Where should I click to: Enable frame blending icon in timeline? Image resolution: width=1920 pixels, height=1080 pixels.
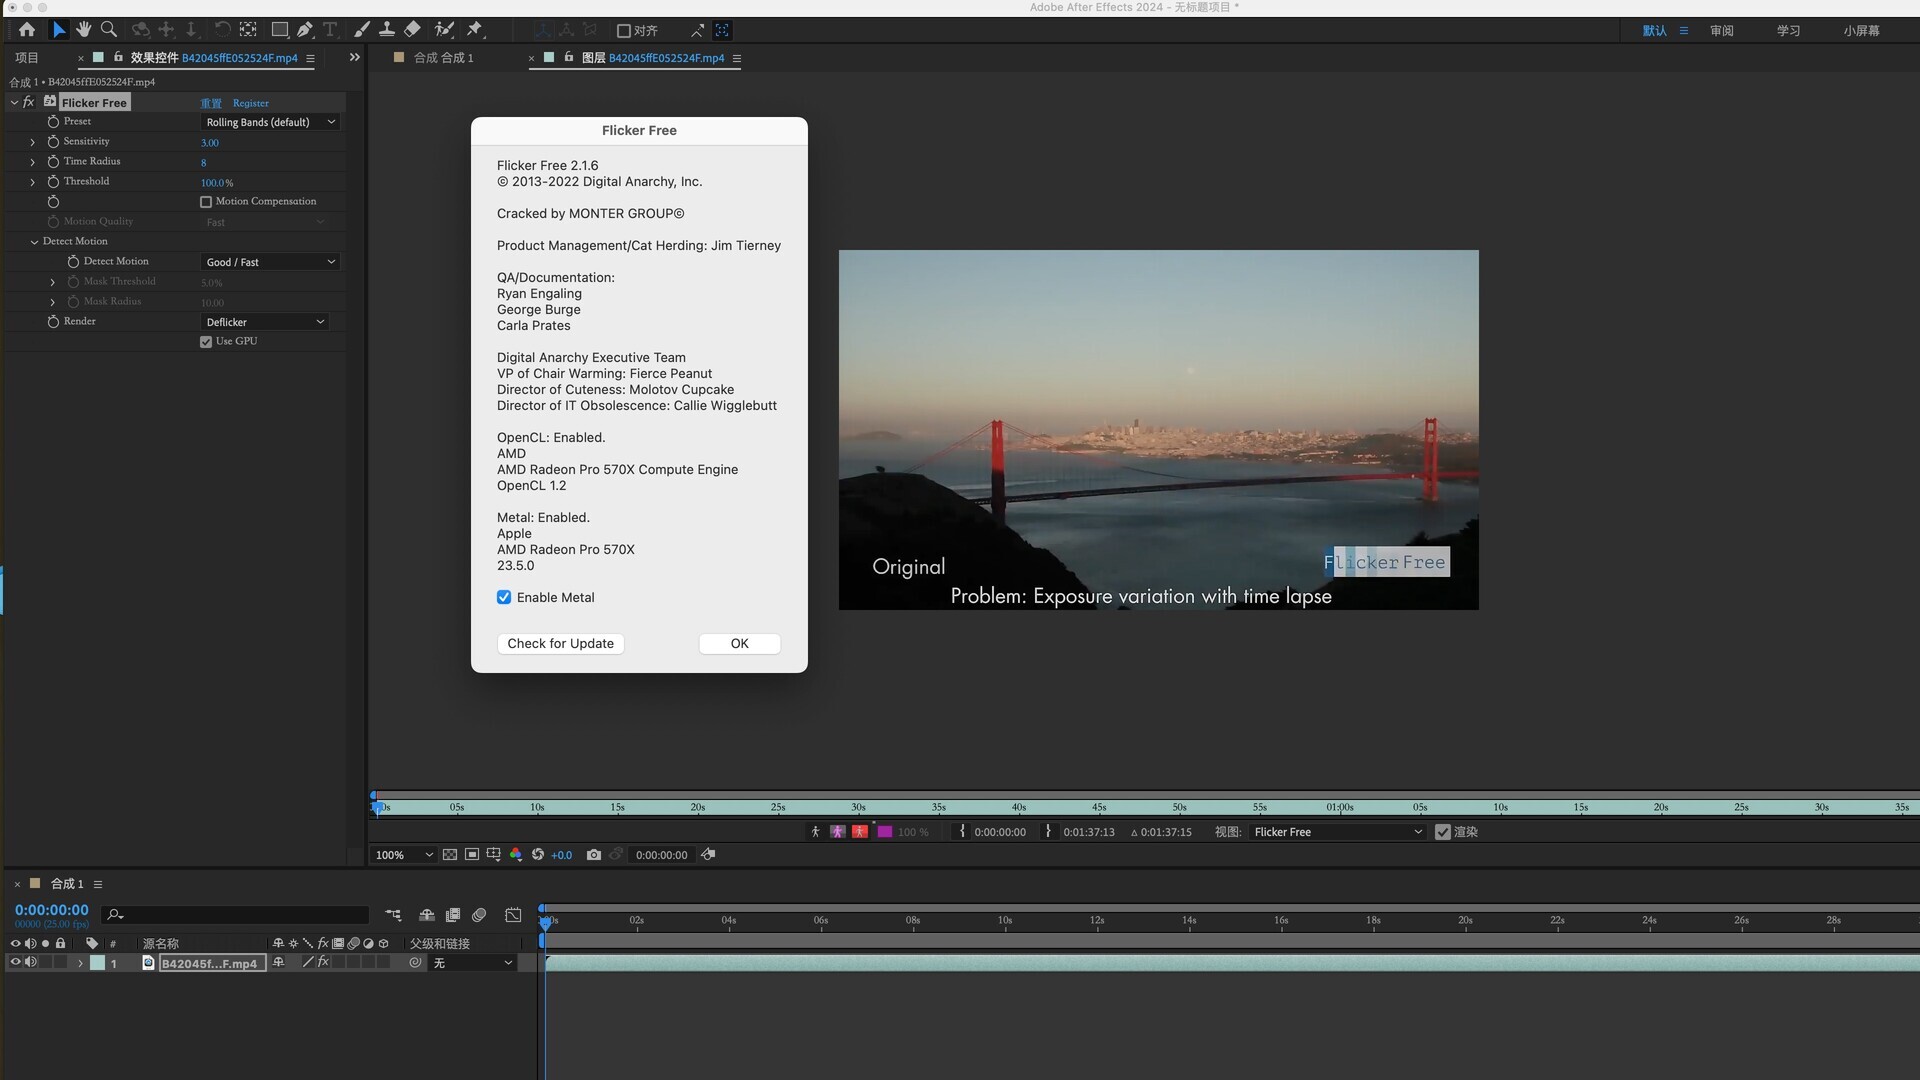(x=453, y=915)
